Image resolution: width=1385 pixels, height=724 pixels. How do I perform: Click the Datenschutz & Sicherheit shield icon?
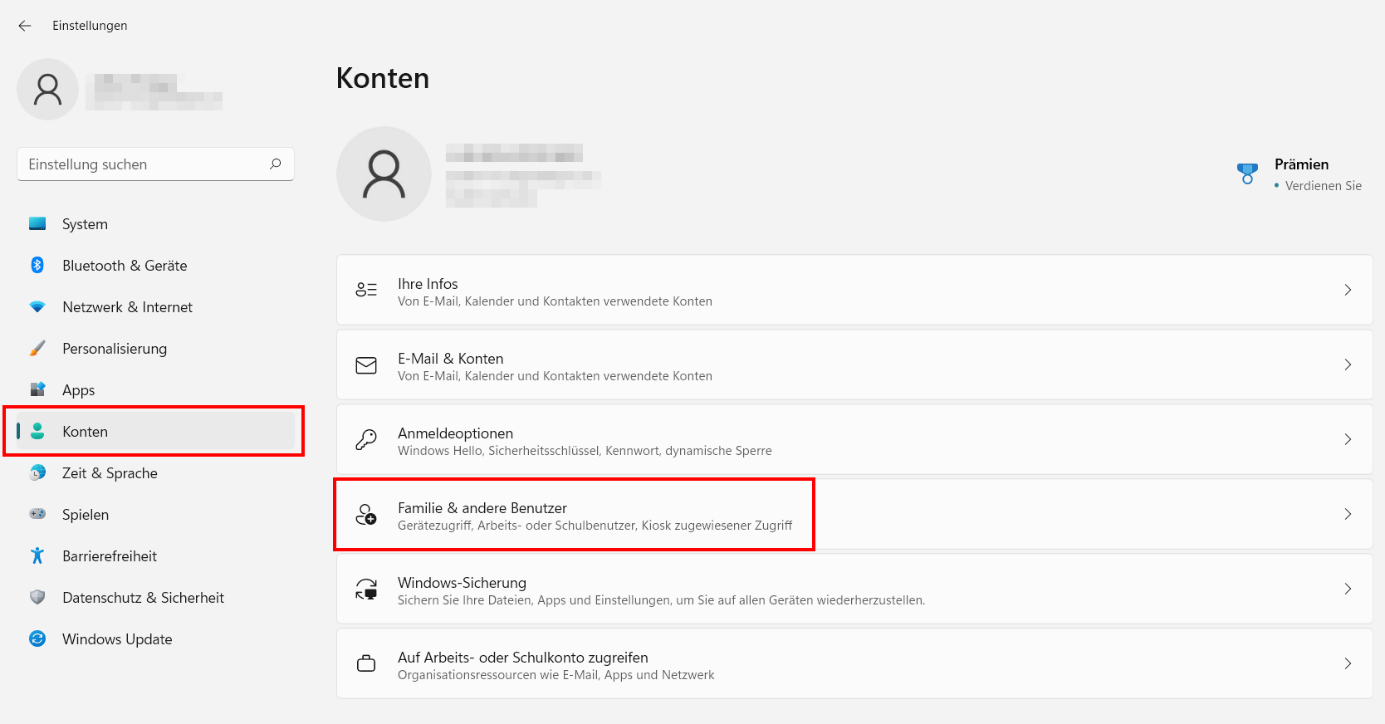pos(38,597)
